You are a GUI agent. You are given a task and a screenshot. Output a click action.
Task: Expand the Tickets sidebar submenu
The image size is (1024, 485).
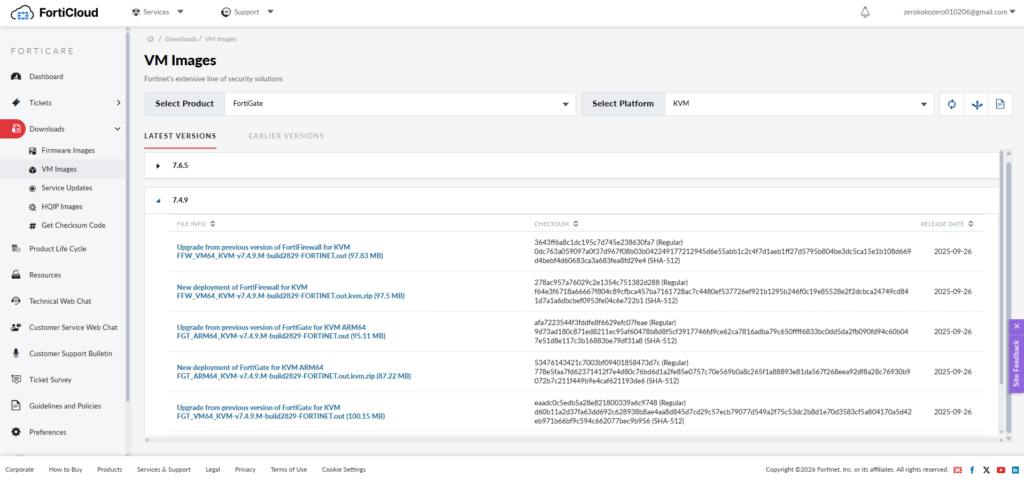click(x=118, y=102)
